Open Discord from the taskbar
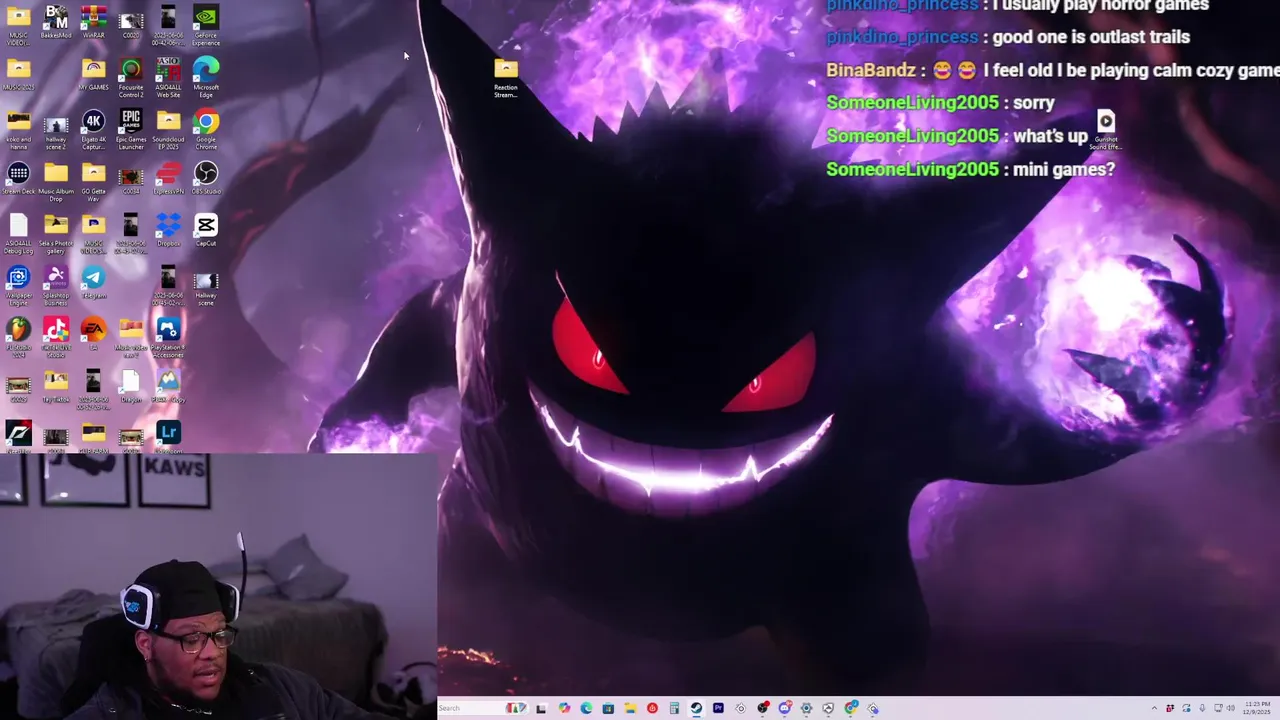The image size is (1280, 720). pos(785,708)
